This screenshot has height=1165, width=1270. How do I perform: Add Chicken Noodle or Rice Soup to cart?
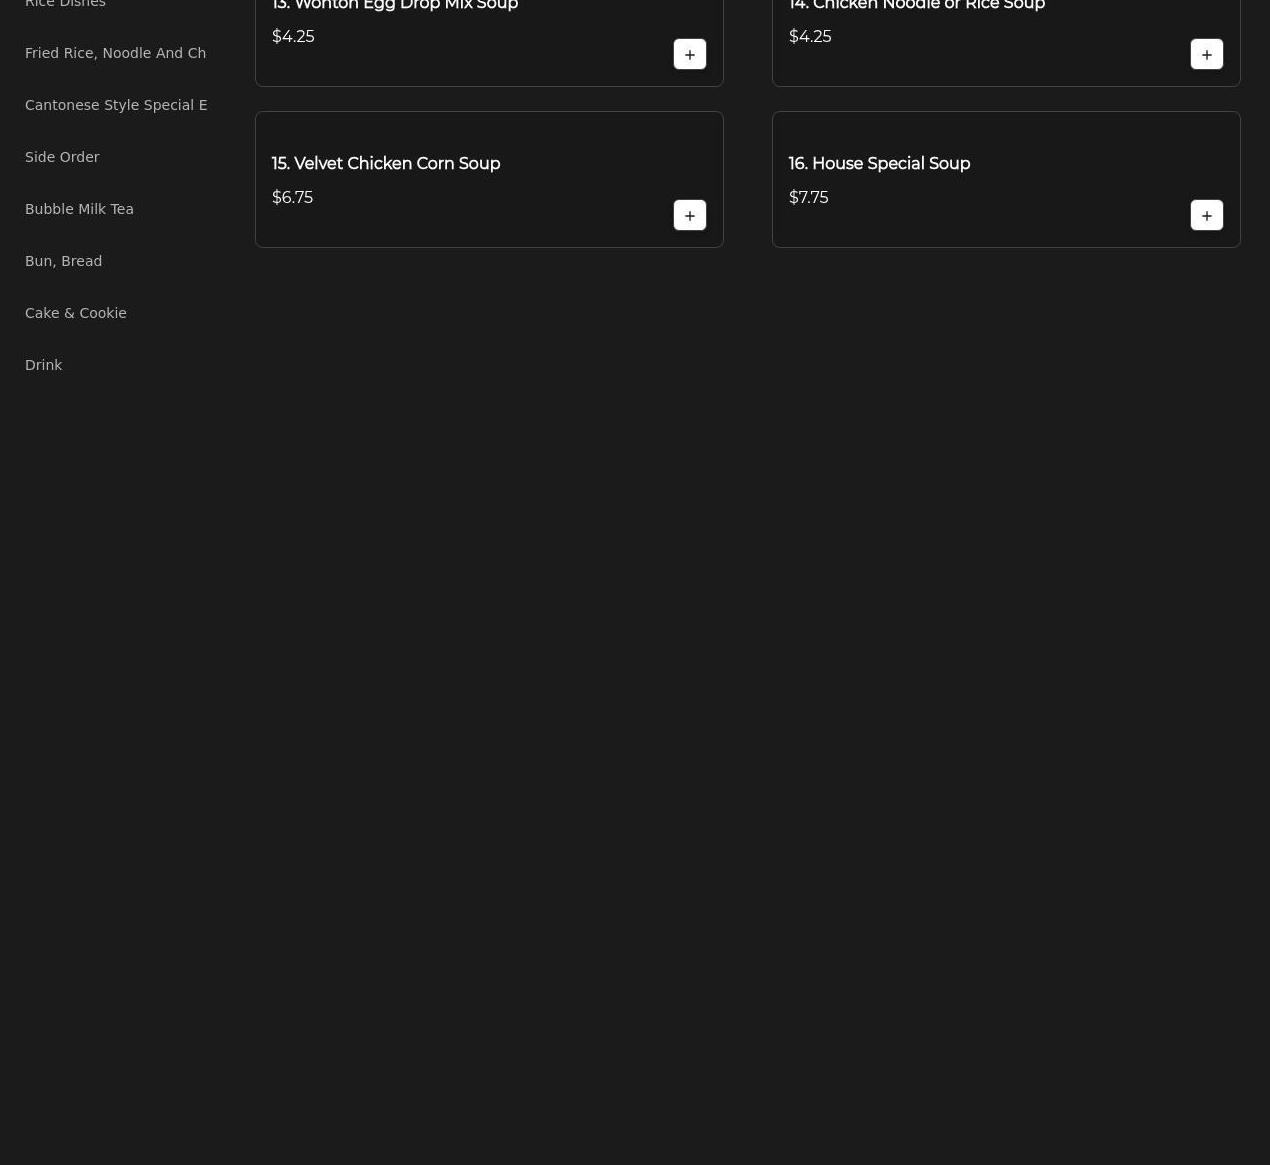coord(1206,54)
